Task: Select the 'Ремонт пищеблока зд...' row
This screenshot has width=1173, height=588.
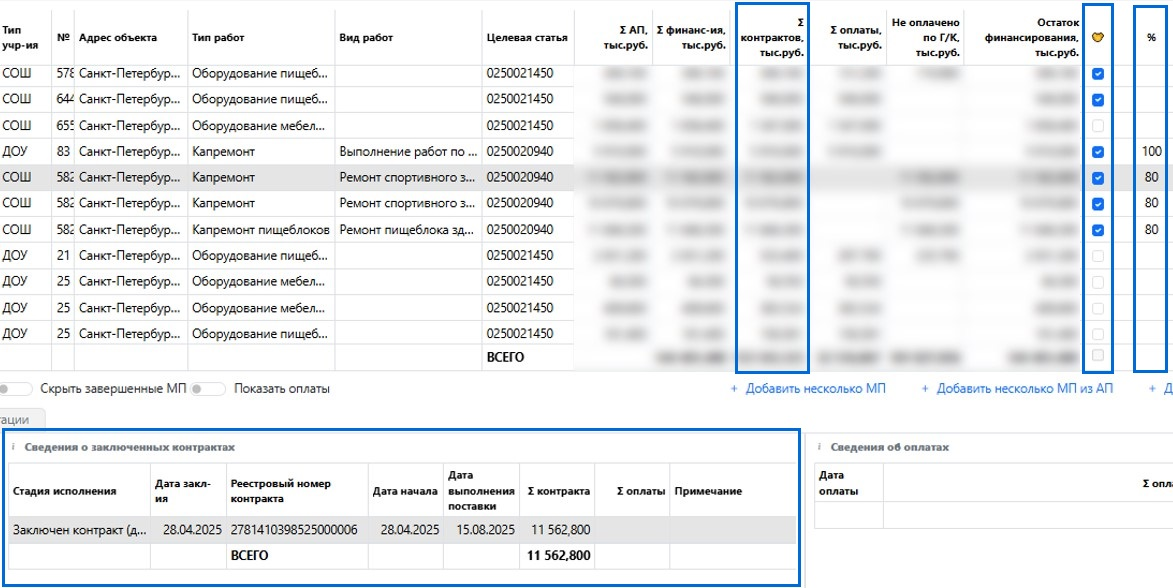Action: (x=406, y=230)
